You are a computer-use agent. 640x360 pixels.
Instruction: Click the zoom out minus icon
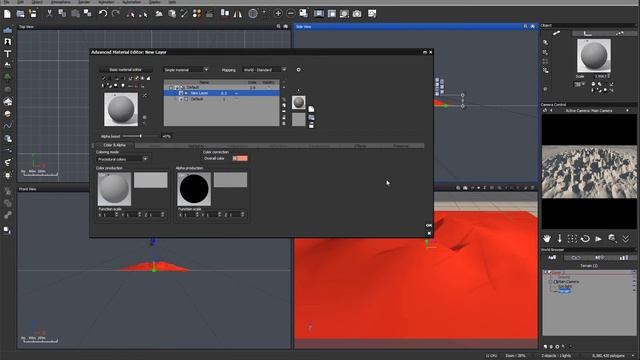(291, 13)
